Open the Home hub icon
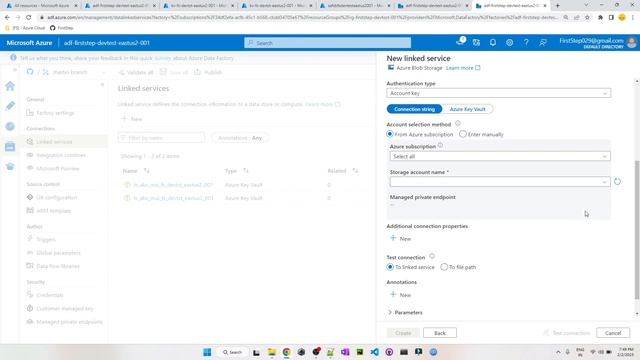Image resolution: width=640 pixels, height=360 pixels. click(10, 86)
